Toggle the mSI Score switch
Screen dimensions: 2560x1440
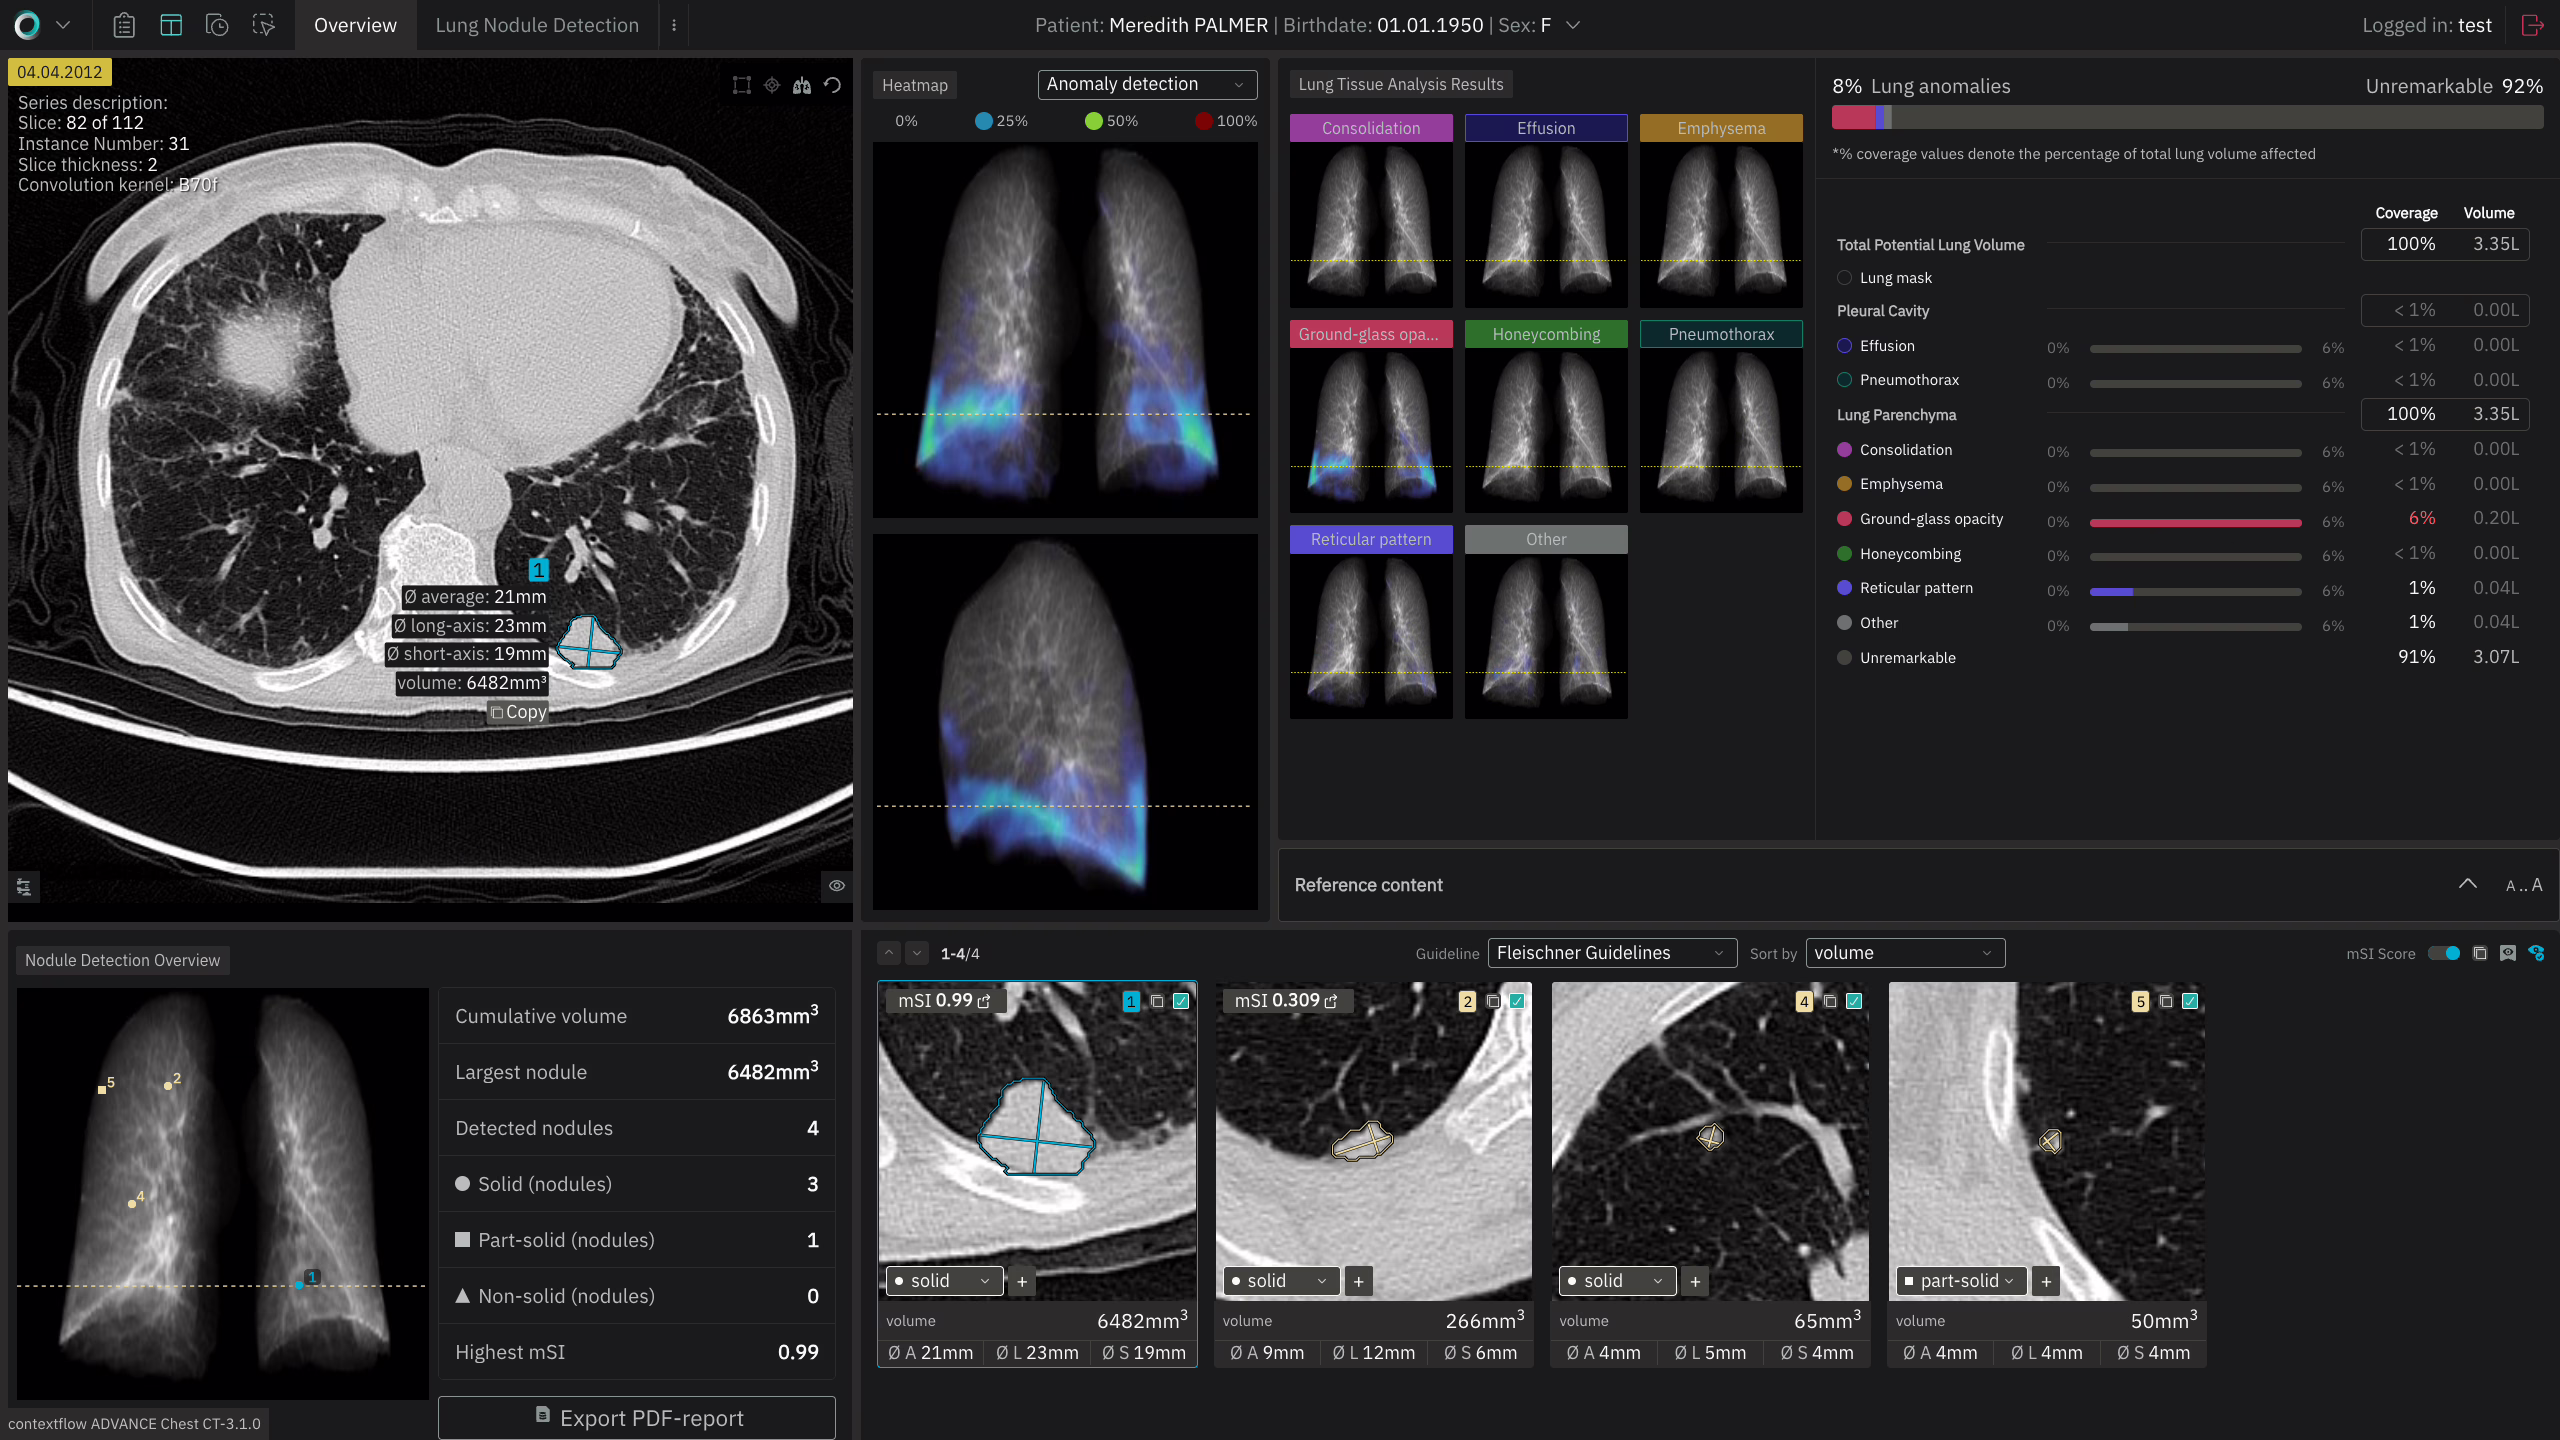pos(2445,953)
